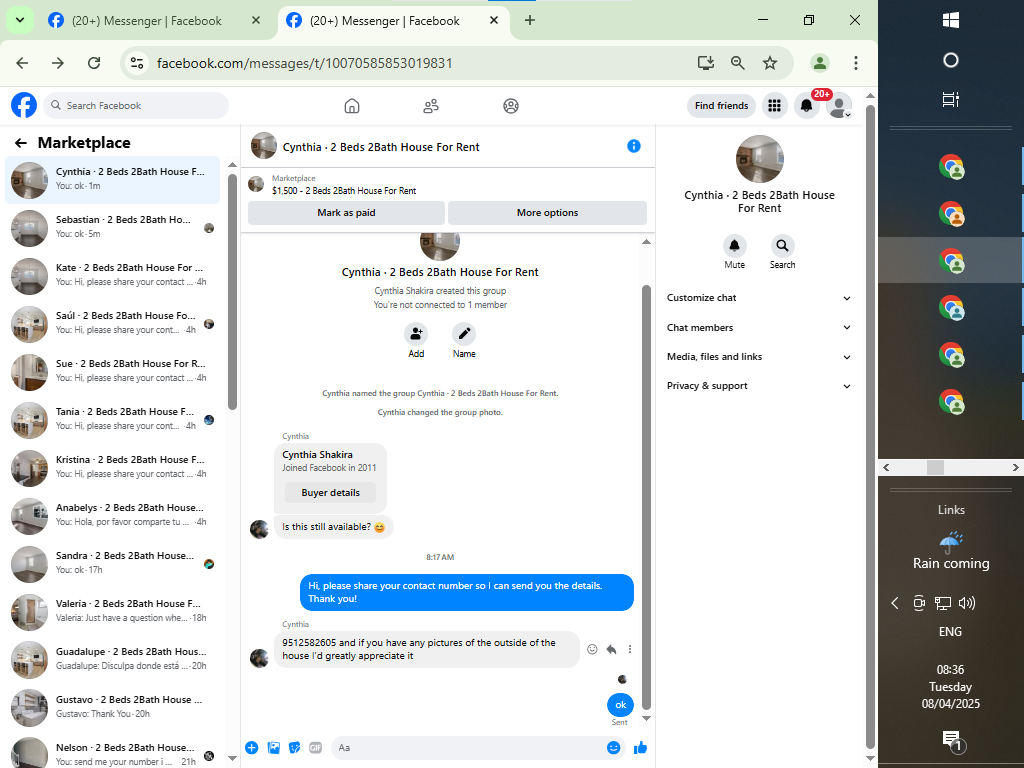View site information icon in address bar
The width and height of the screenshot is (1024, 768).
tap(137, 63)
